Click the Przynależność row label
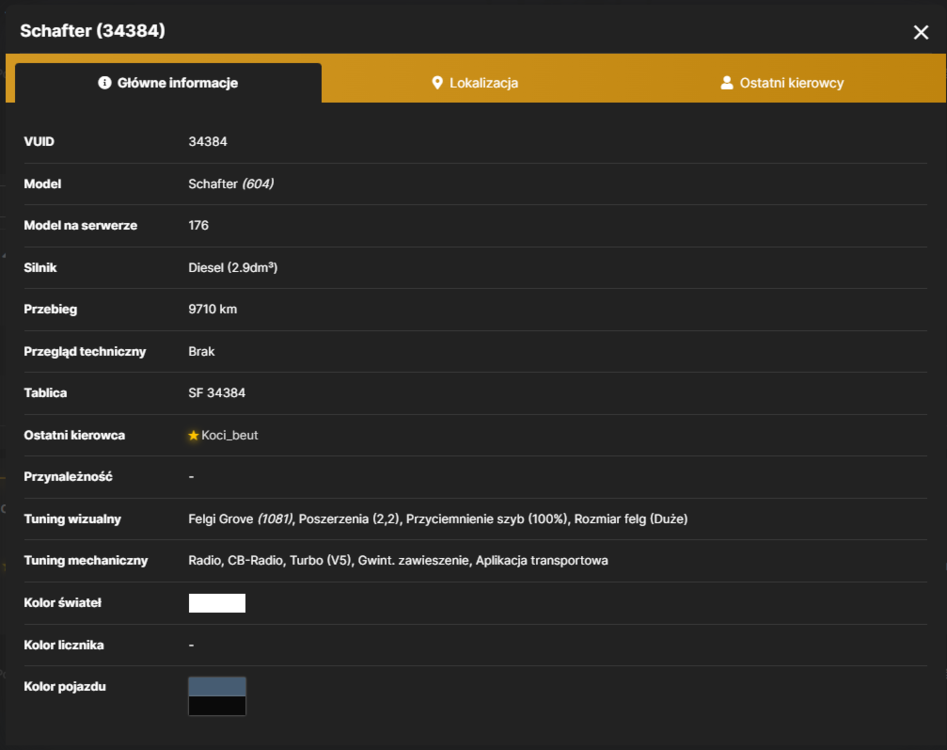Viewport: 947px width, 750px height. 68,477
